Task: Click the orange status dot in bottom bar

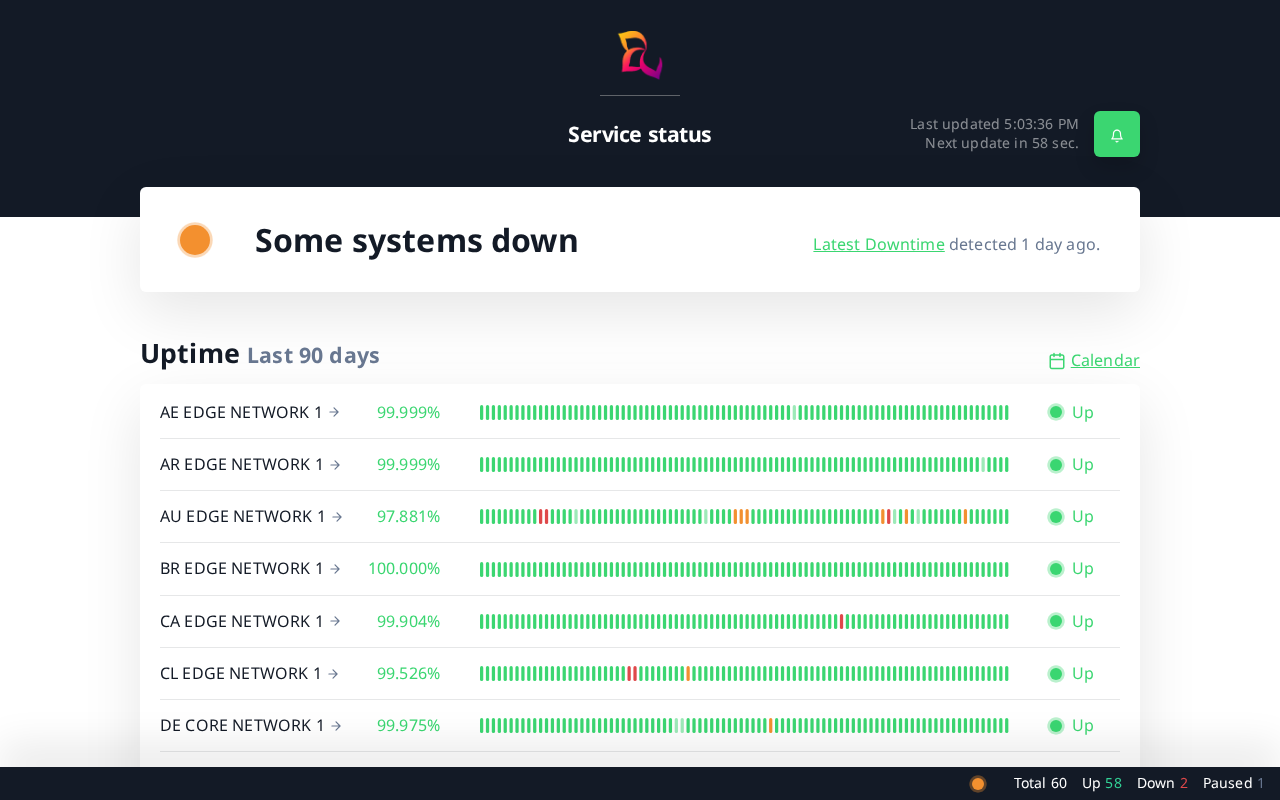Action: pos(977,784)
